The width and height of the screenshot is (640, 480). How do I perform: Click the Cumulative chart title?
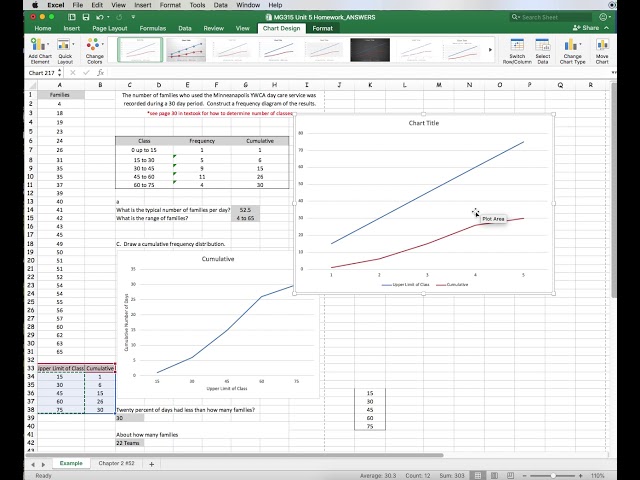(x=218, y=259)
